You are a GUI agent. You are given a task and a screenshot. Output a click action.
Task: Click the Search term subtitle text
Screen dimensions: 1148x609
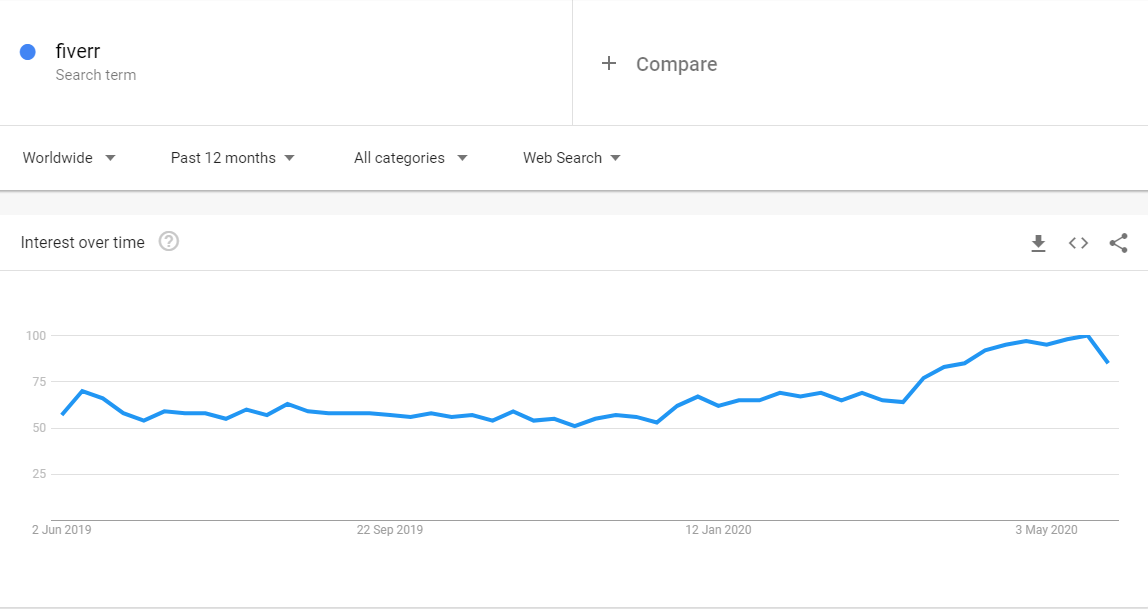pos(96,75)
